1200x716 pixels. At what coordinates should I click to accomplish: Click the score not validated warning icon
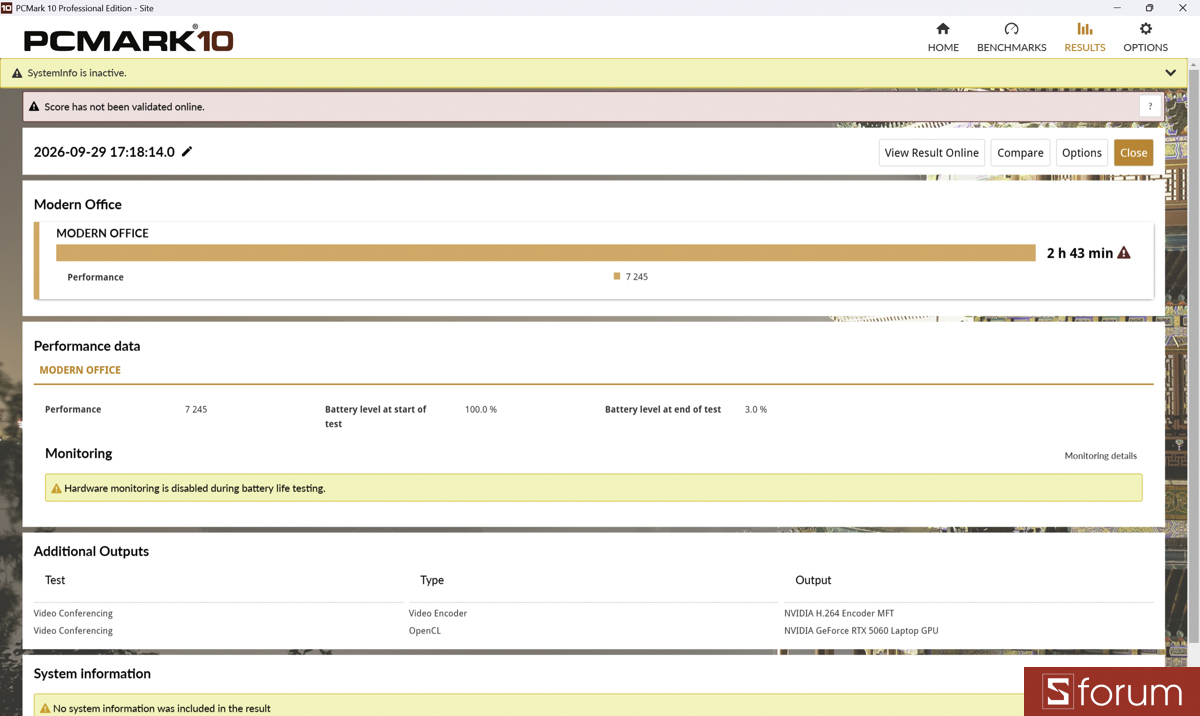[34, 107]
